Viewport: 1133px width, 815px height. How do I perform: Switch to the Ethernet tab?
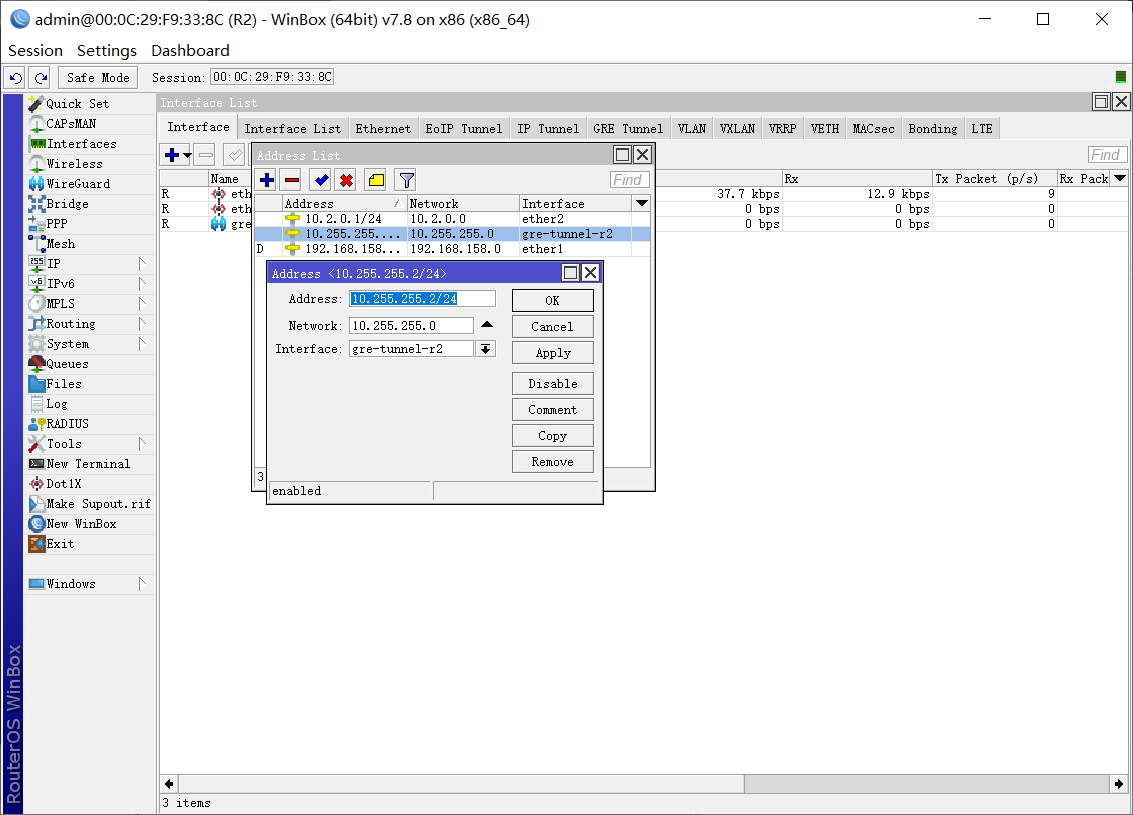tap(383, 129)
